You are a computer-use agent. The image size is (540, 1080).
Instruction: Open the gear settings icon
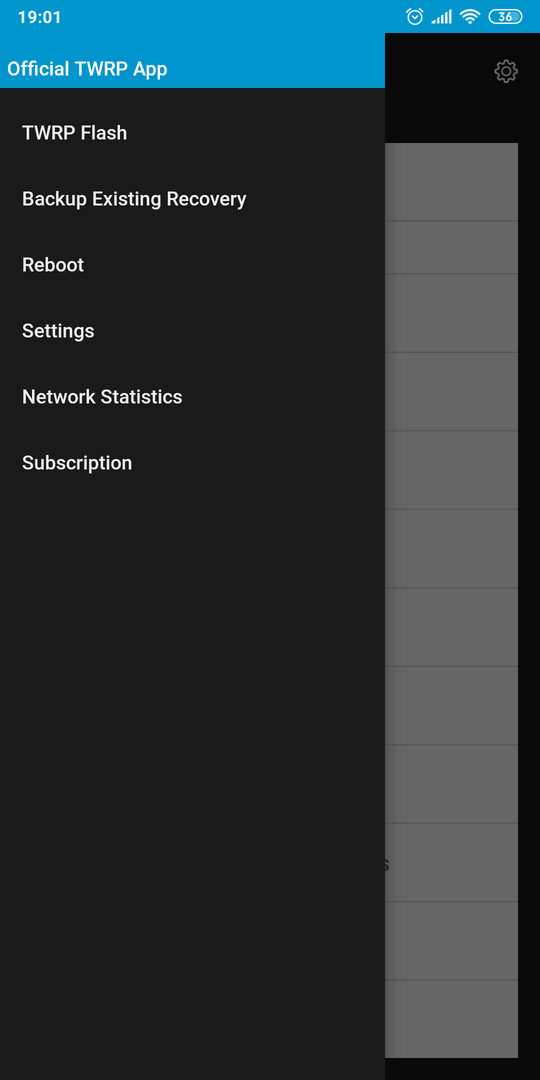click(506, 71)
